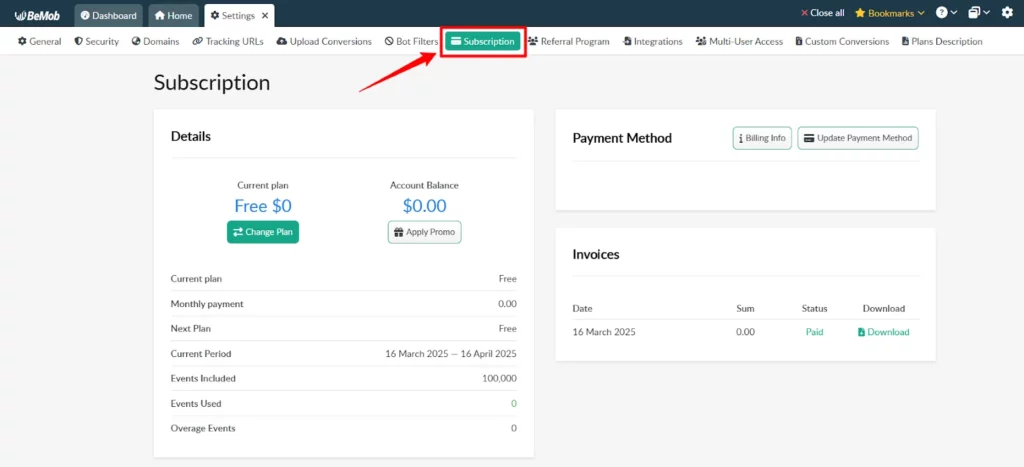Click the '$0.00' account balance value
This screenshot has width=1024, height=467.
pos(424,206)
